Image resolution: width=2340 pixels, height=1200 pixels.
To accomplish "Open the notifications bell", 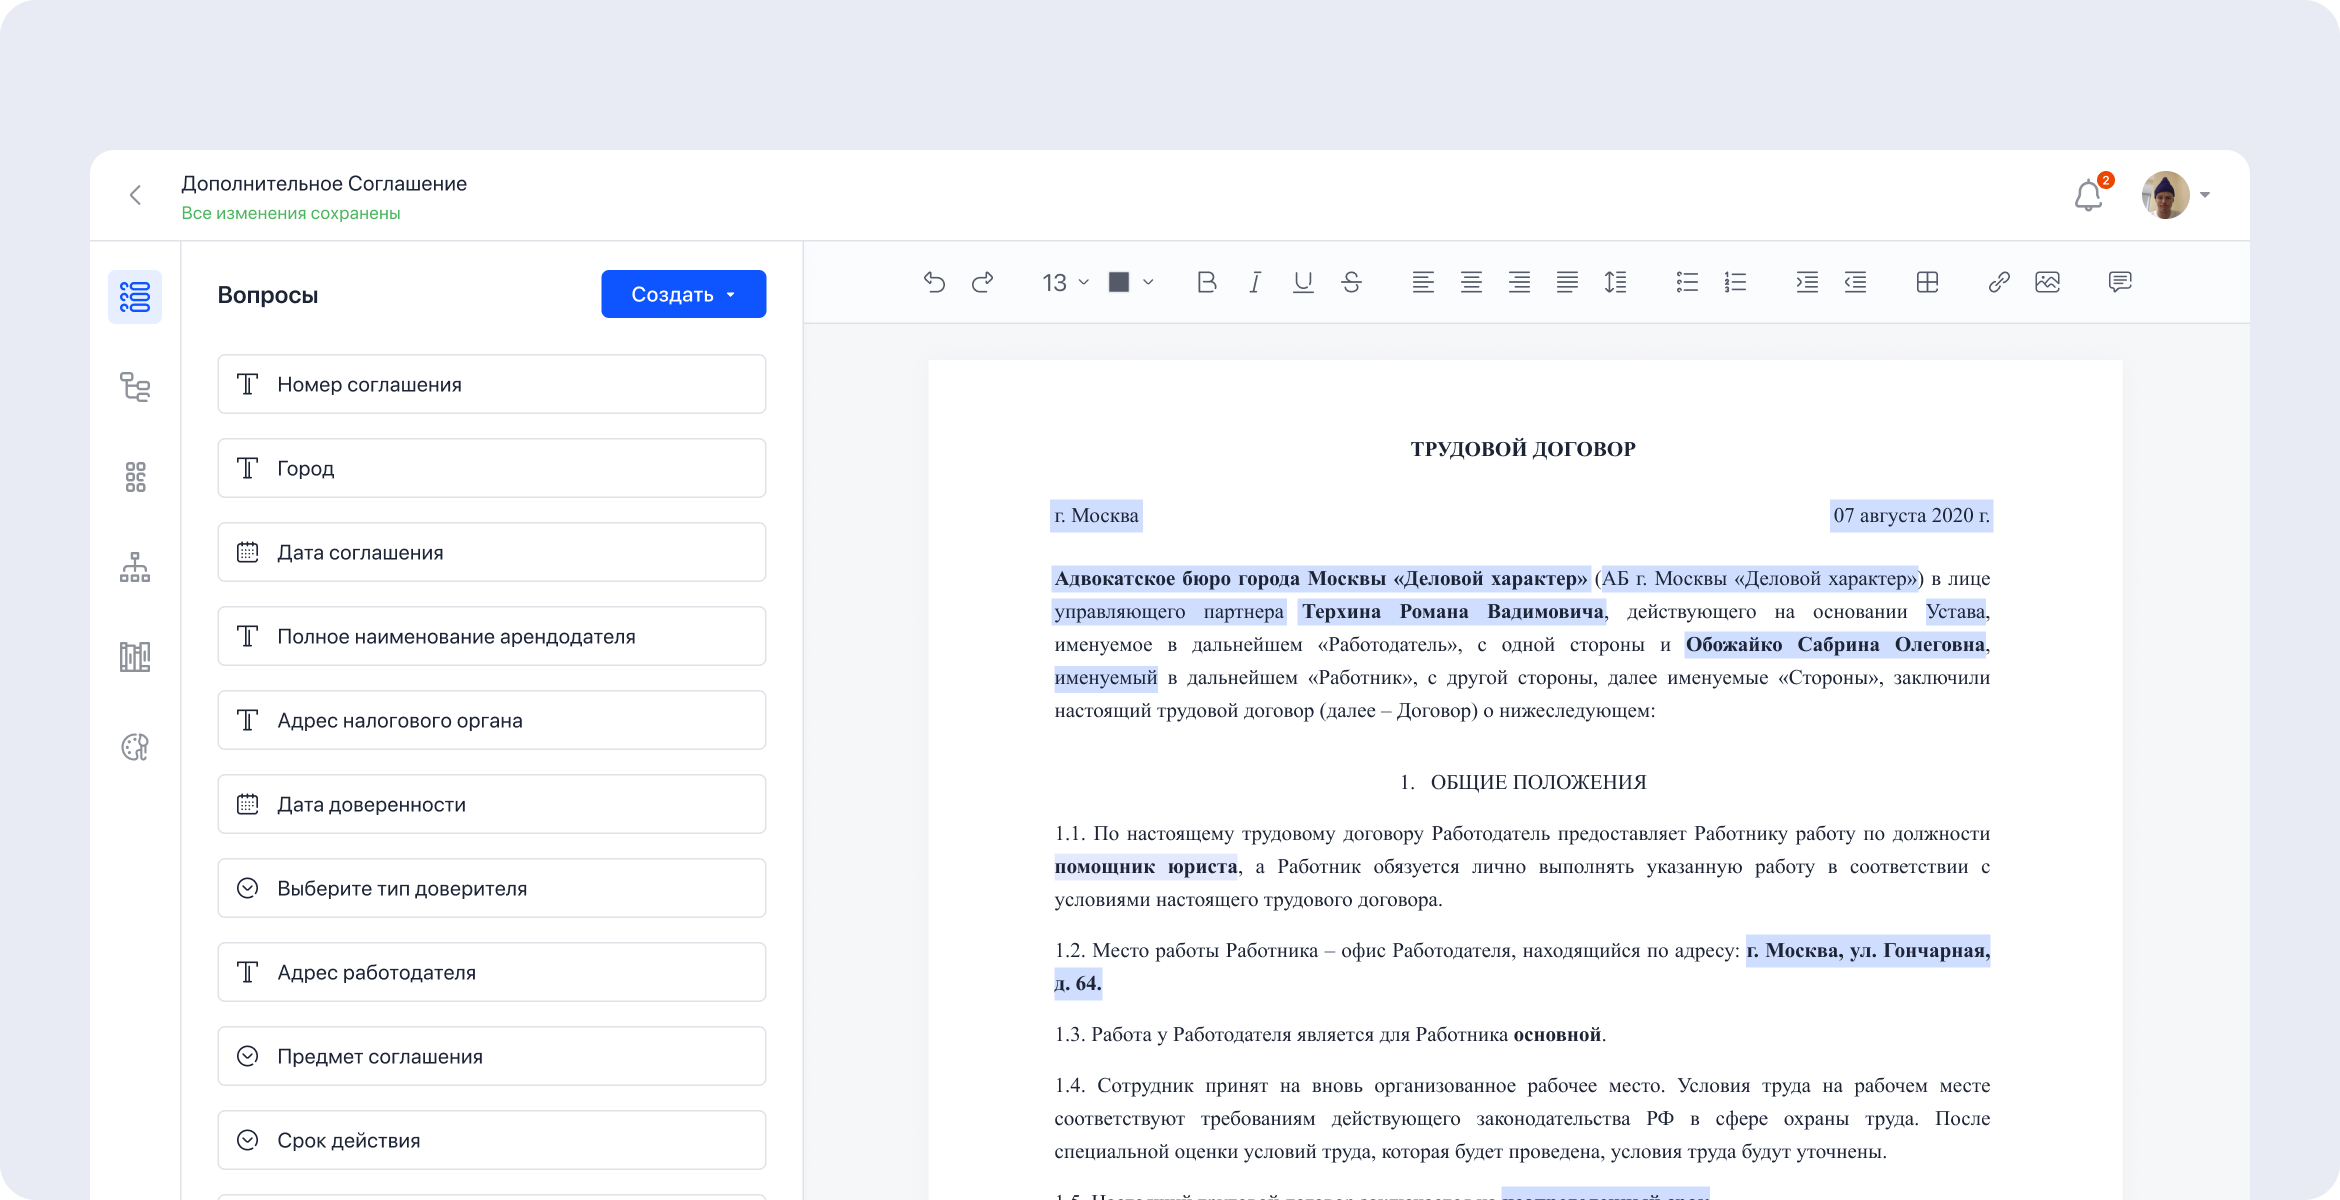I will pos(2088,195).
